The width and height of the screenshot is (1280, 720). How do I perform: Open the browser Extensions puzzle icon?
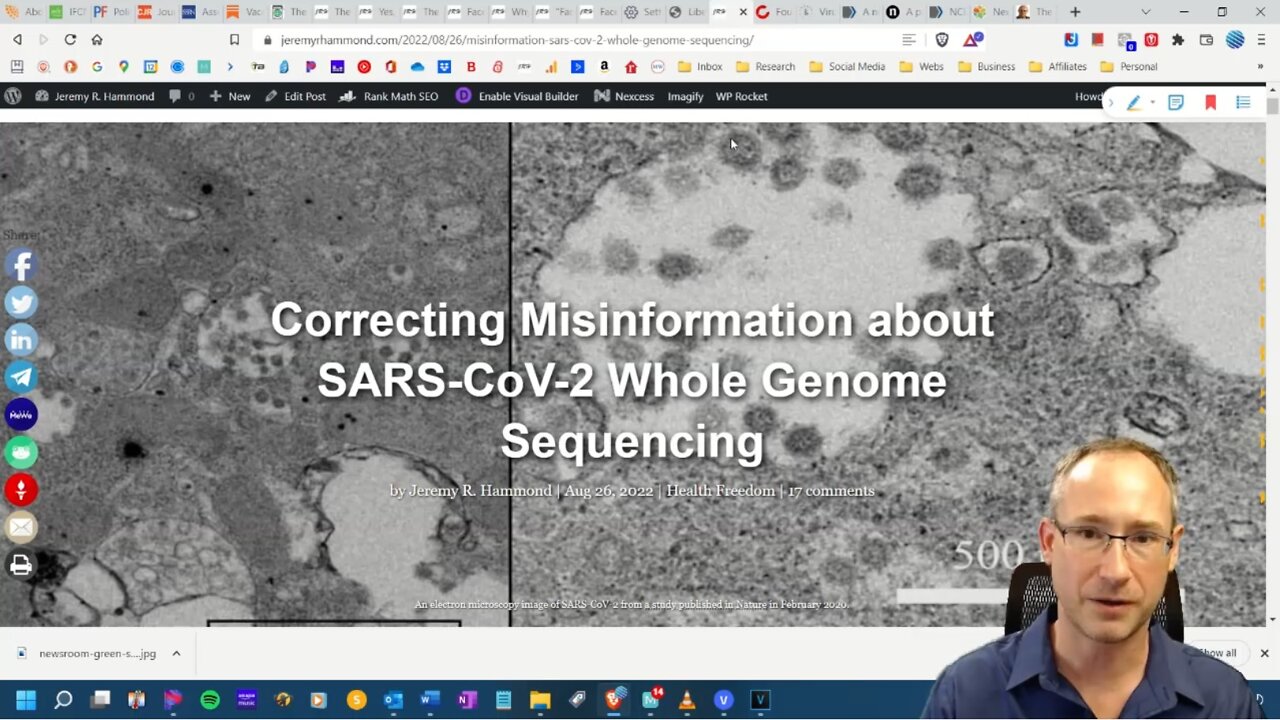[x=1178, y=40]
